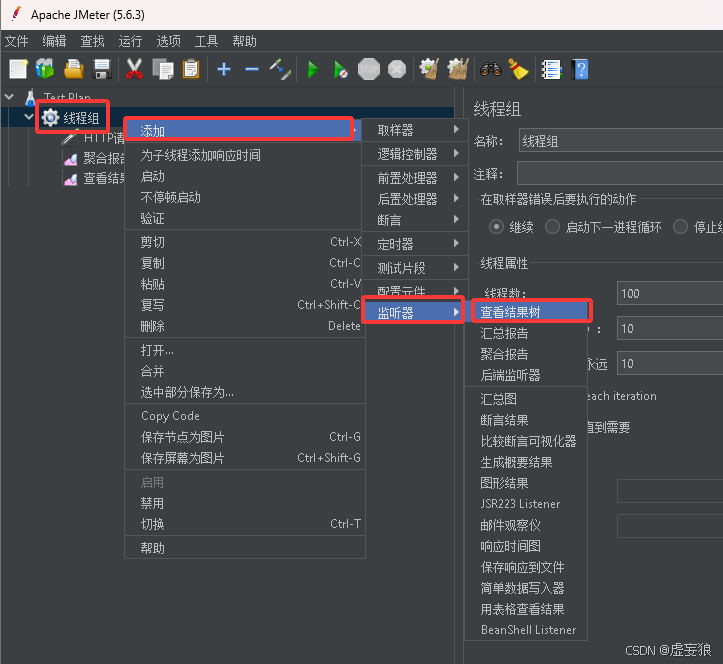This screenshot has width=723, height=664.
Task: Click the Clear gear broom icon
Action: click(x=429, y=69)
